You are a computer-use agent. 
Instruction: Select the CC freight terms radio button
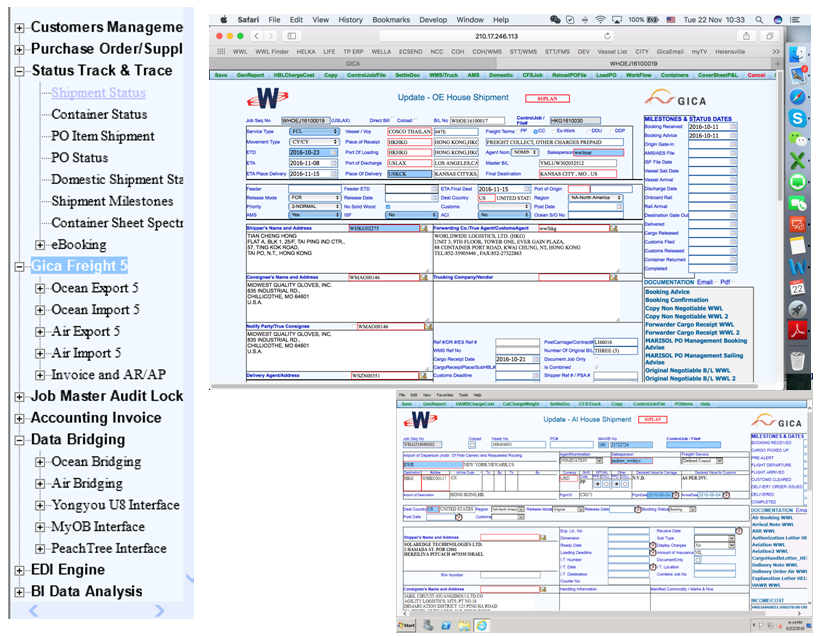coord(535,131)
